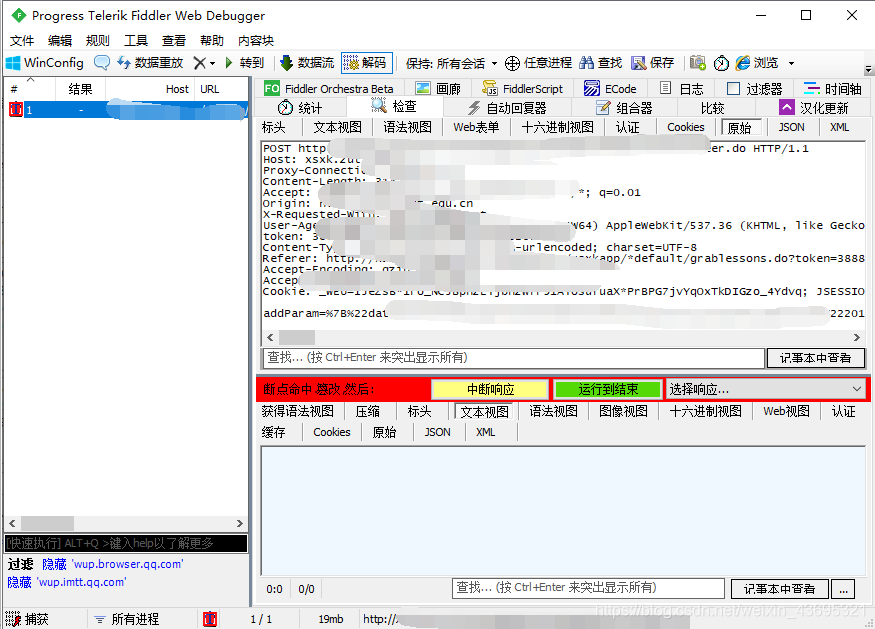Screen dimensions: 875x629
Task: Select the request Web Forms (Web表单) tab
Action: [x=476, y=127]
